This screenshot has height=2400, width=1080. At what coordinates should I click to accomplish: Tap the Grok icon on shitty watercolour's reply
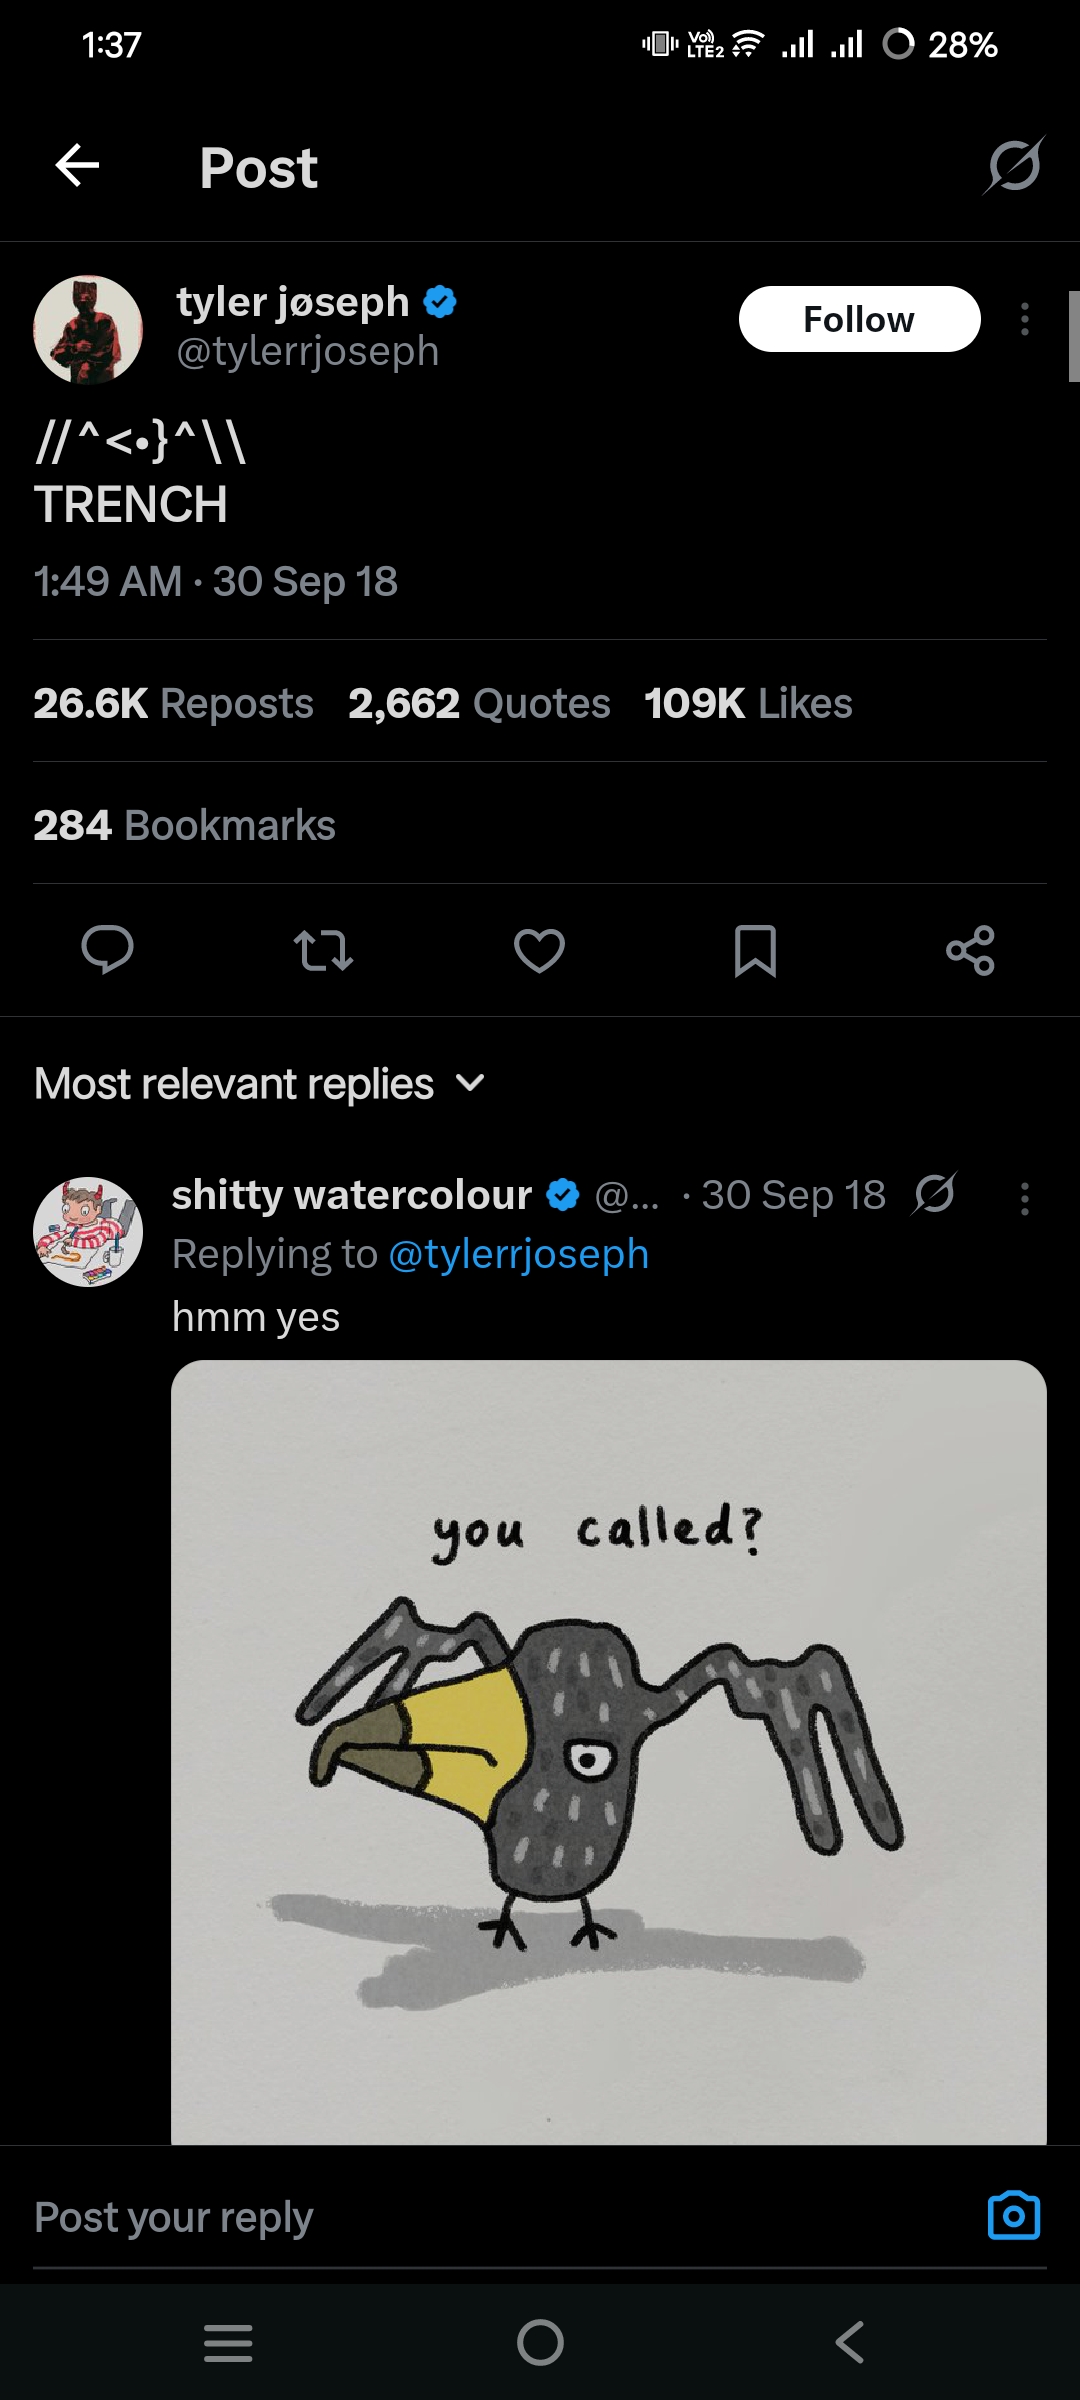coord(935,1193)
